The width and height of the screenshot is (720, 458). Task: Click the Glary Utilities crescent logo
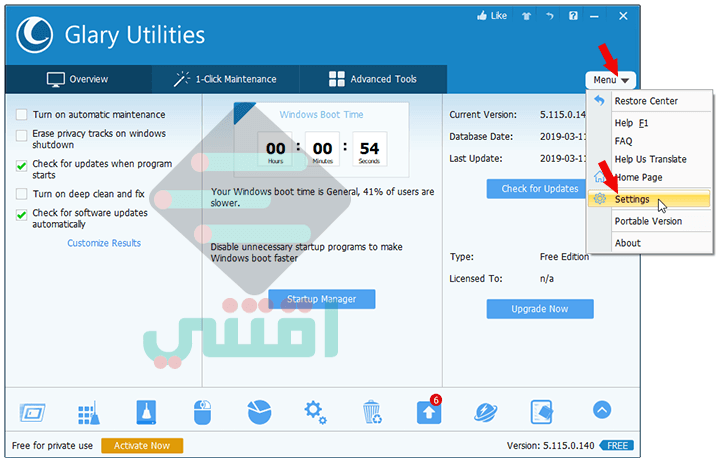click(x=34, y=35)
